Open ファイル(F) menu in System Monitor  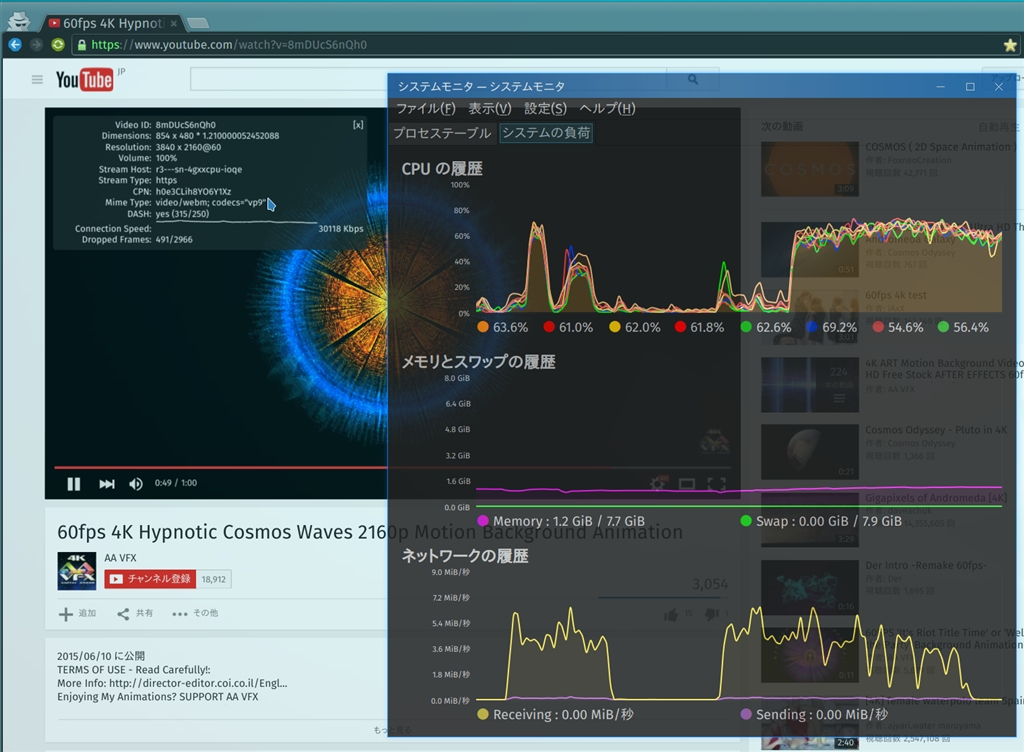coord(426,108)
